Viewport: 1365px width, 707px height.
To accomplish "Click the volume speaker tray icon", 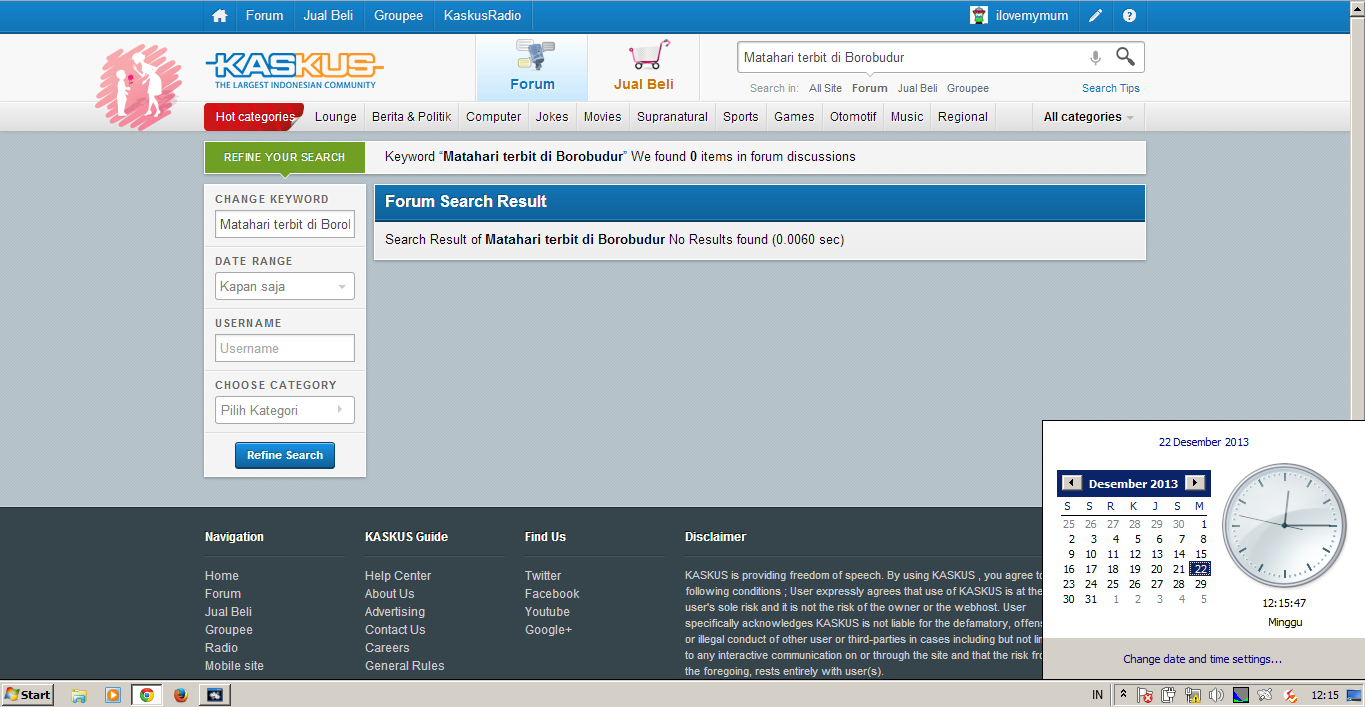I will pyautogui.click(x=1216, y=695).
